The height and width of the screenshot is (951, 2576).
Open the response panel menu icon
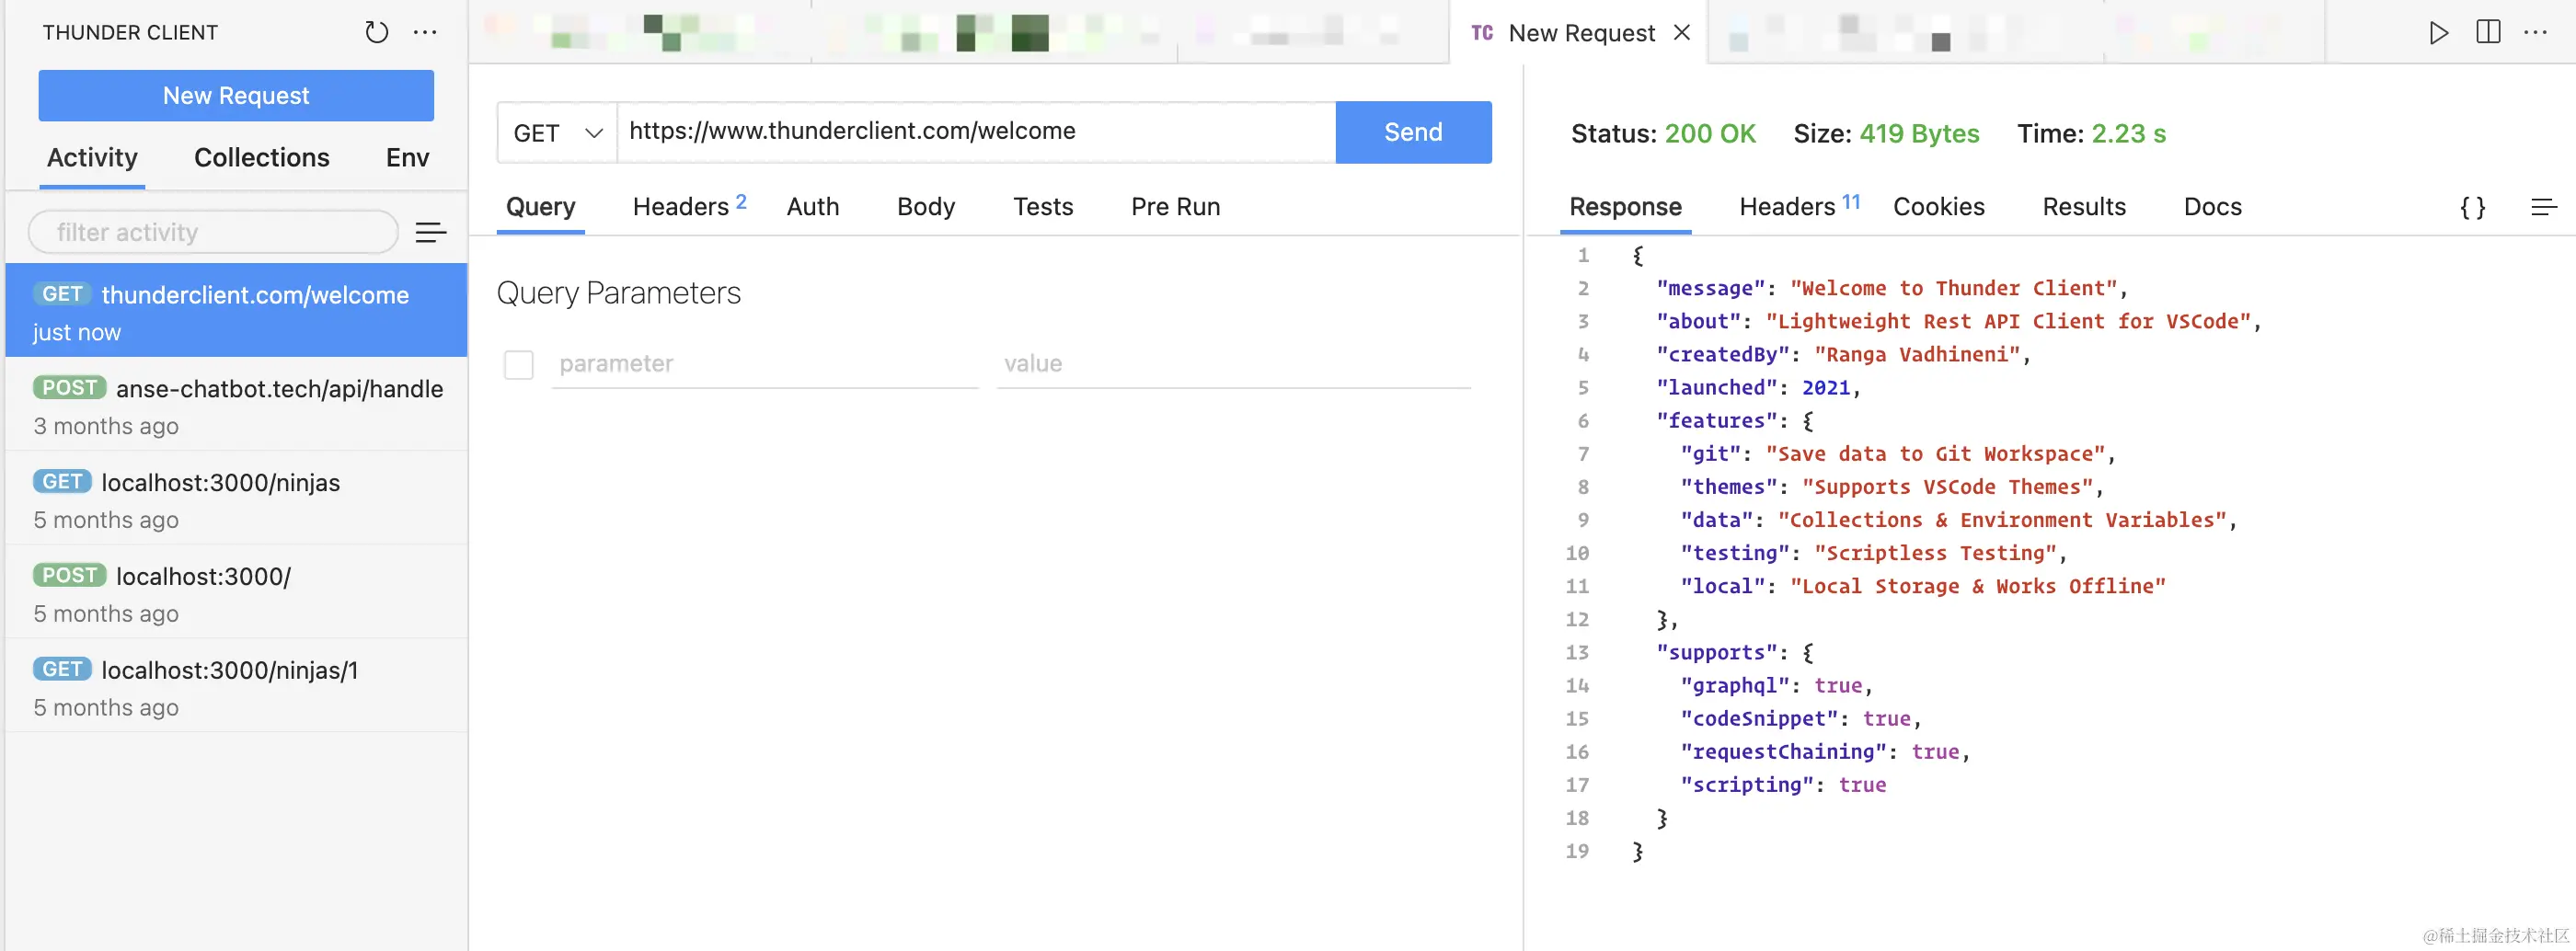click(2544, 207)
